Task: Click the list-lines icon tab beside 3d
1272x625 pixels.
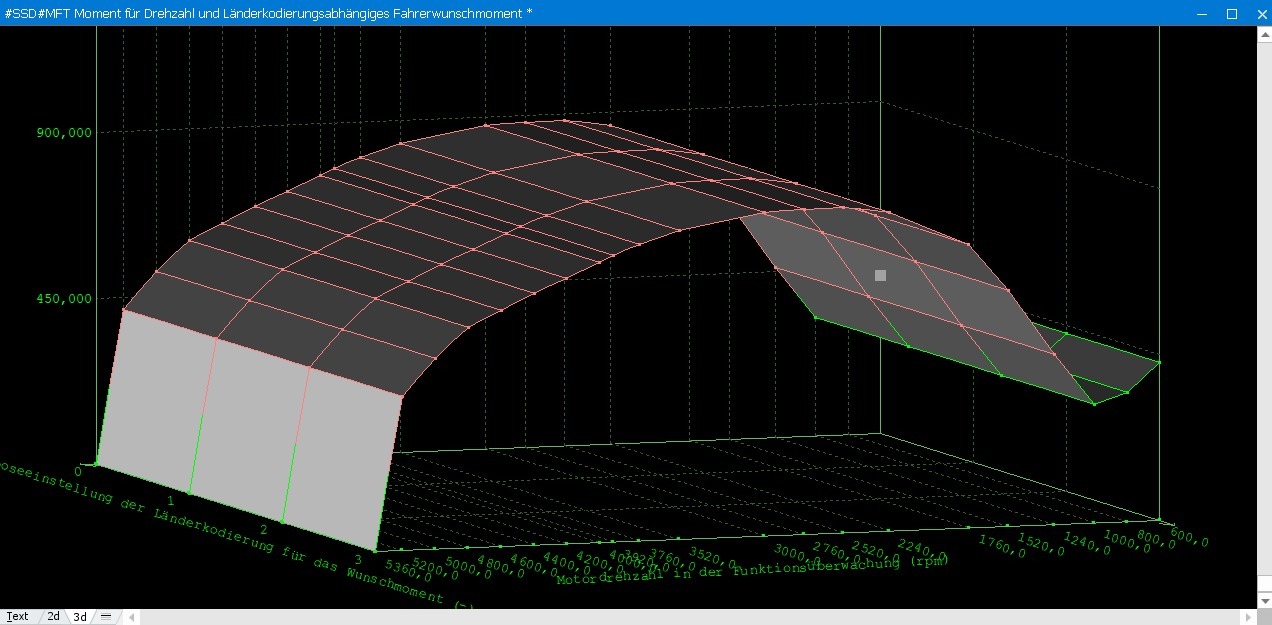Action: (106, 617)
